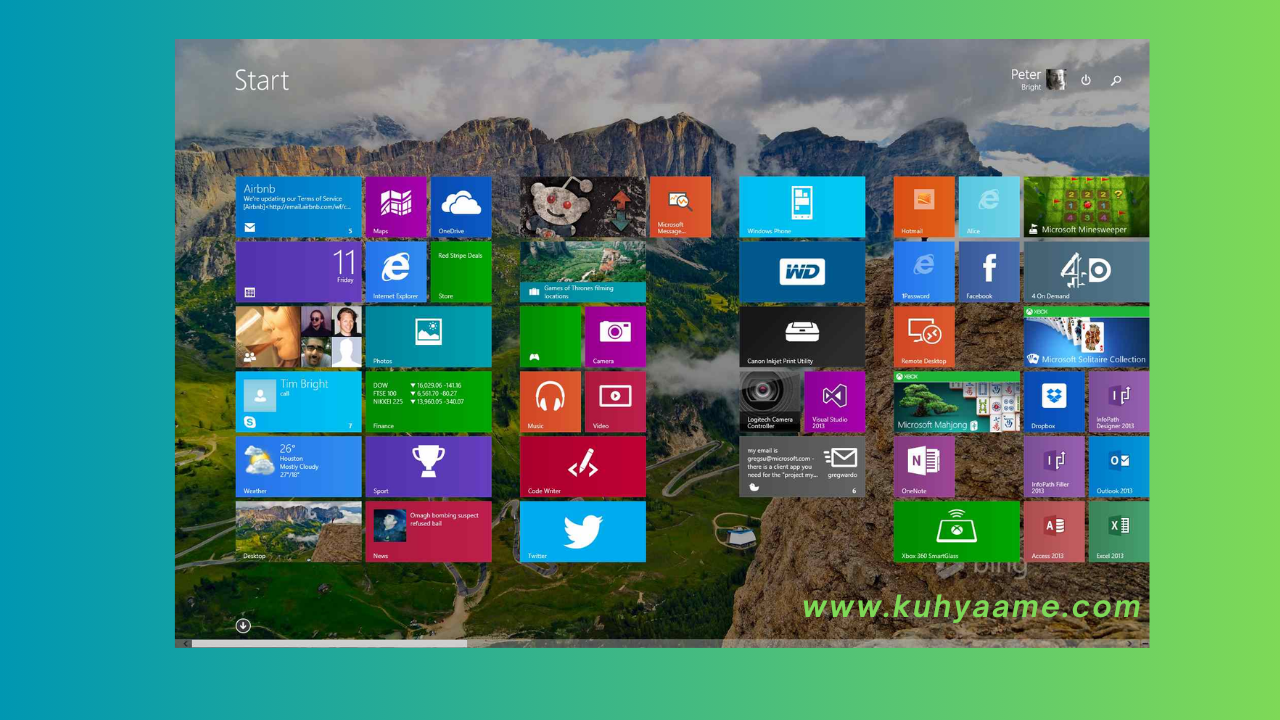Show all apps with the down arrow

[x=243, y=626]
